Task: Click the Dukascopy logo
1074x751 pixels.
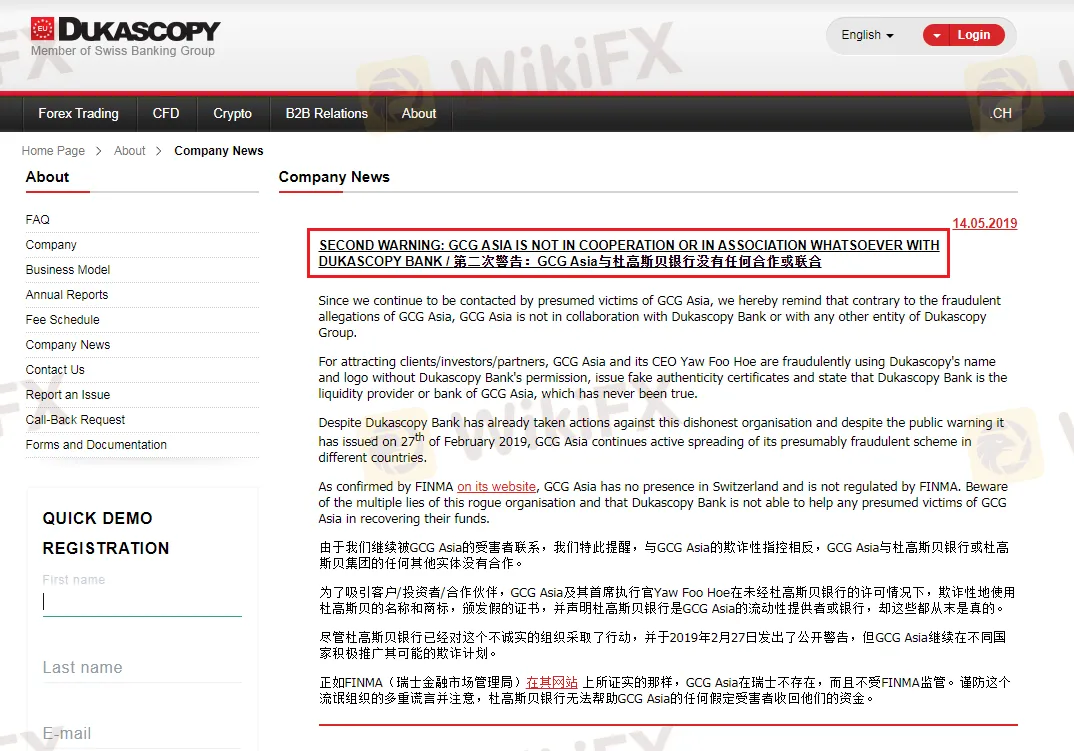Action: (125, 29)
